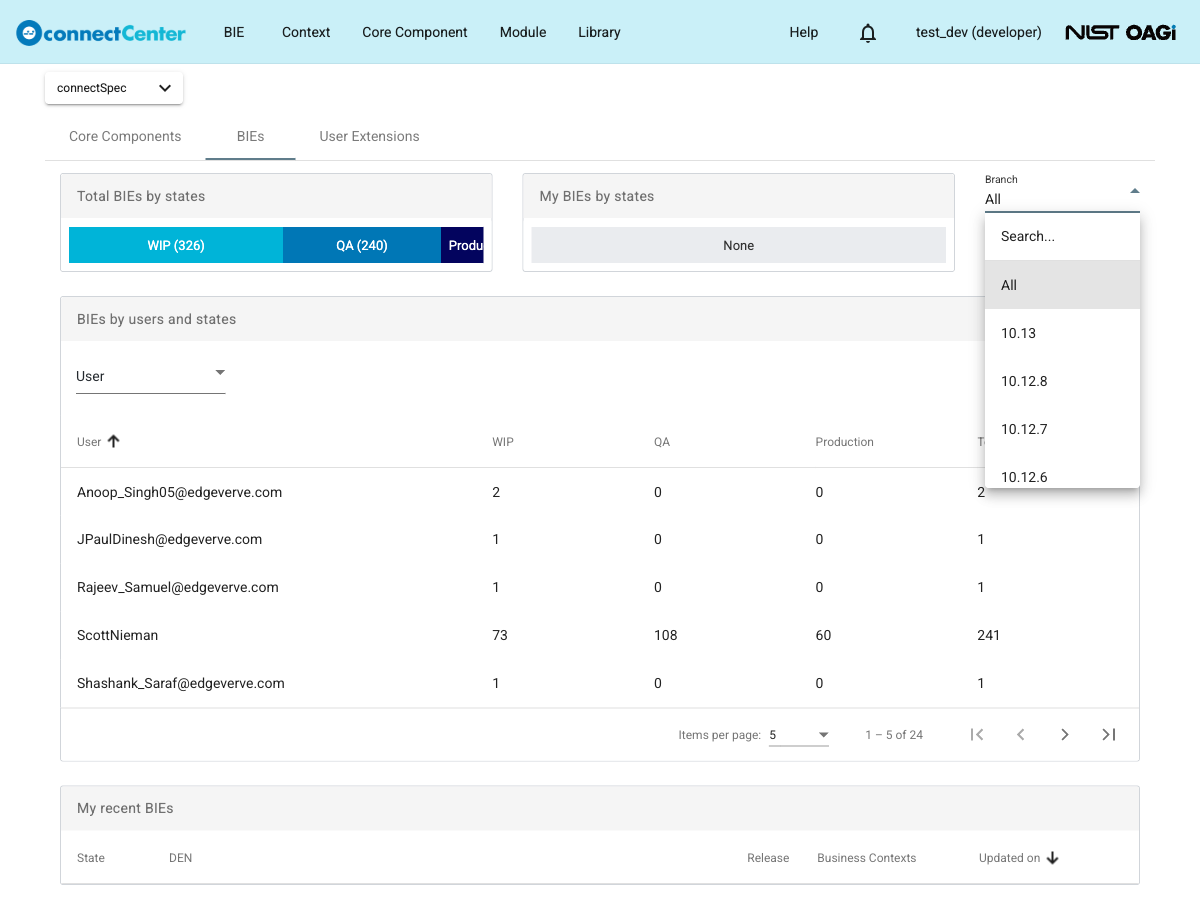The image size is (1200, 913).
Task: Select branch 10.12.7
Action: (x=1062, y=429)
